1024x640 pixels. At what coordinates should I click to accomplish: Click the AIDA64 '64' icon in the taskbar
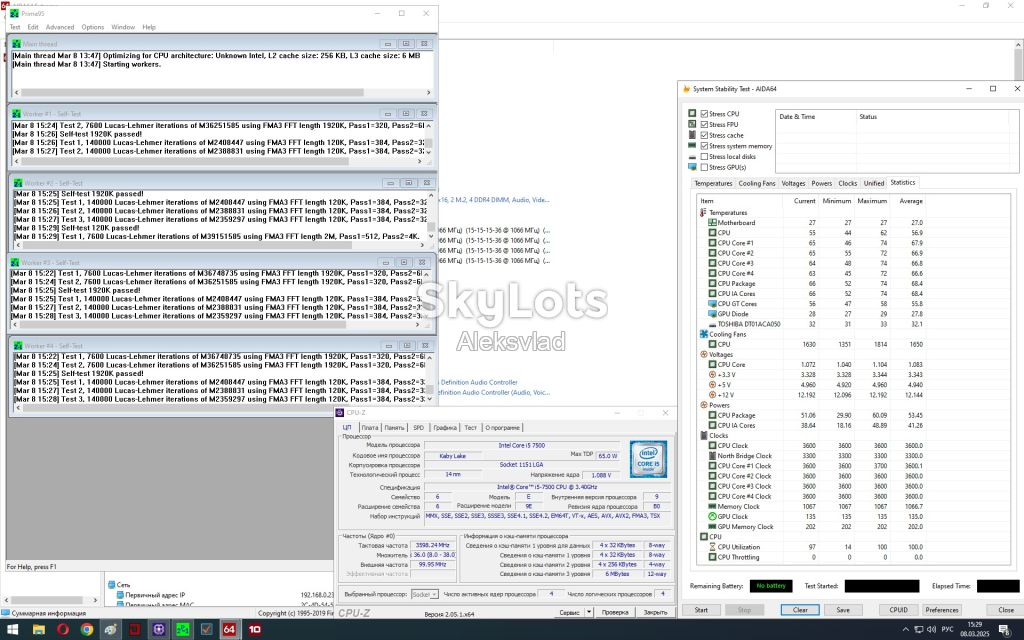[229, 630]
